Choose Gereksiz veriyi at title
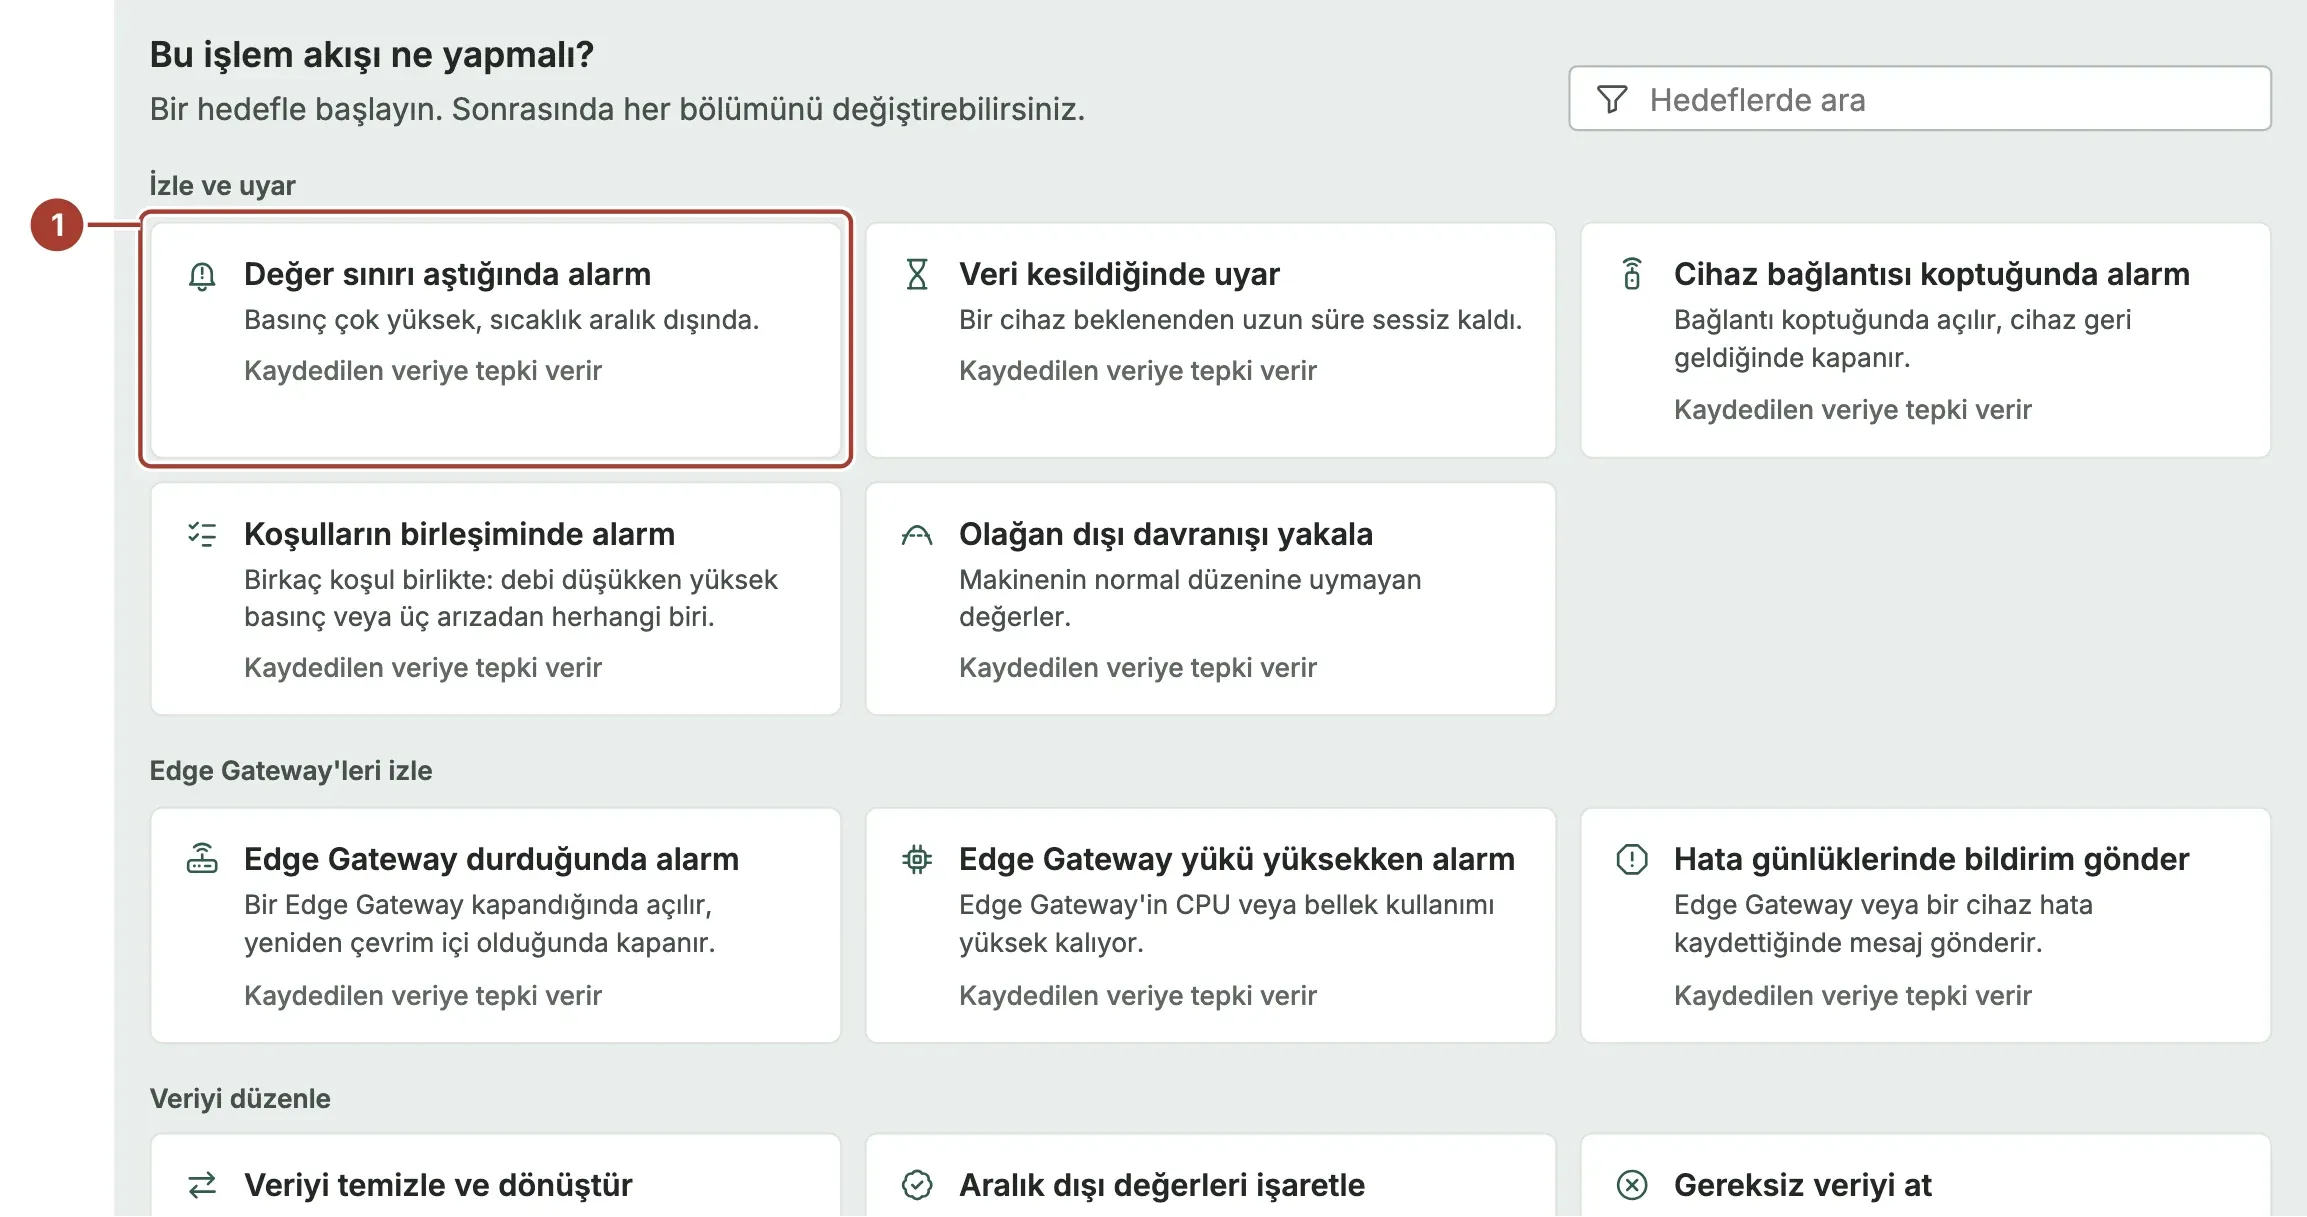The image size is (2307, 1217). click(1803, 1185)
